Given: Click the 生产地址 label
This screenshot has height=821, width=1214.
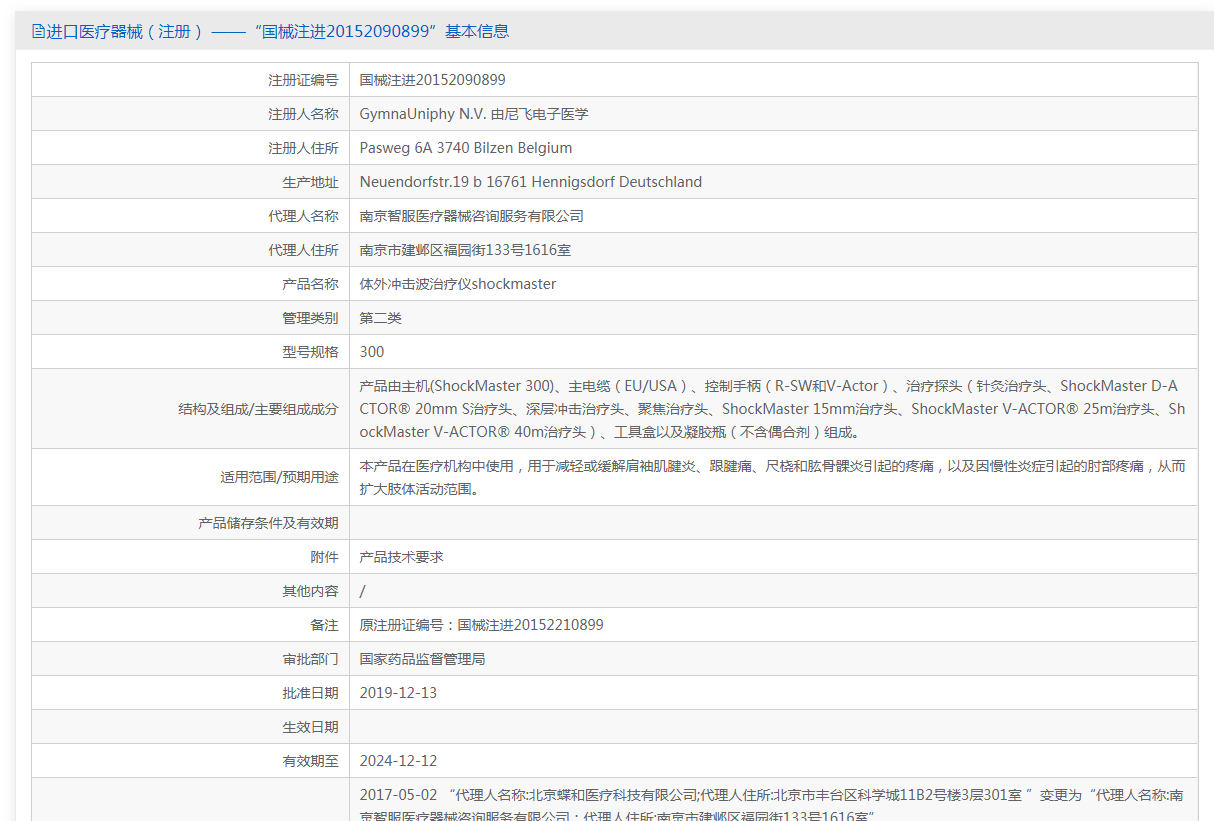Looking at the screenshot, I should [x=310, y=182].
